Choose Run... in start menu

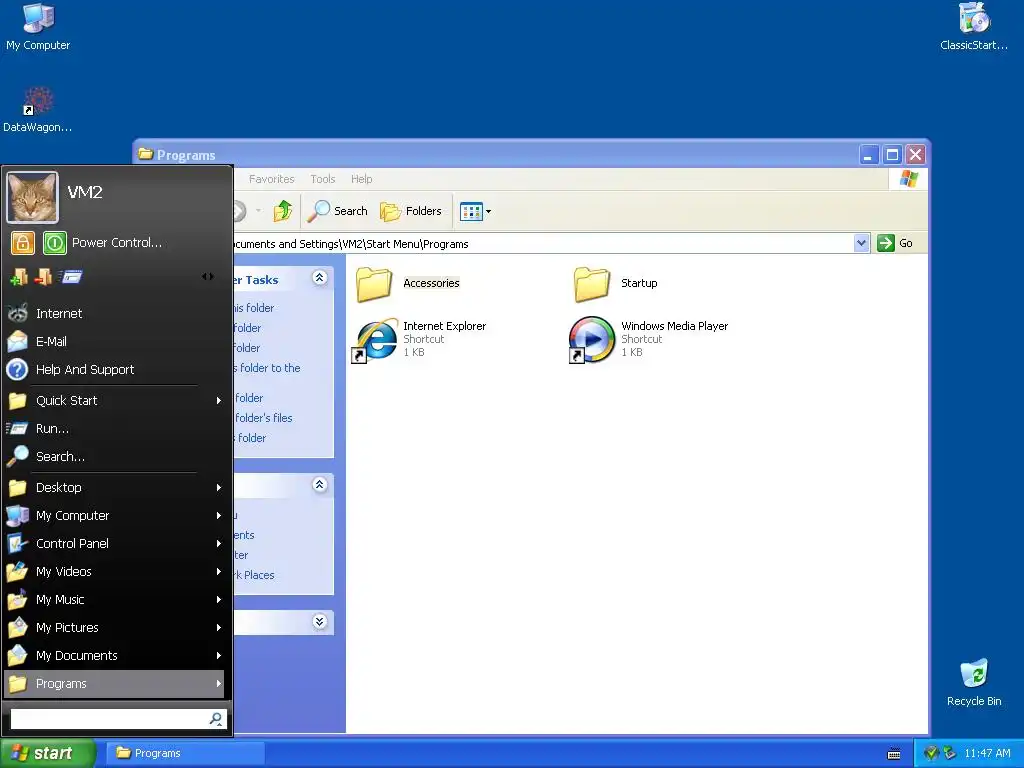tap(114, 428)
